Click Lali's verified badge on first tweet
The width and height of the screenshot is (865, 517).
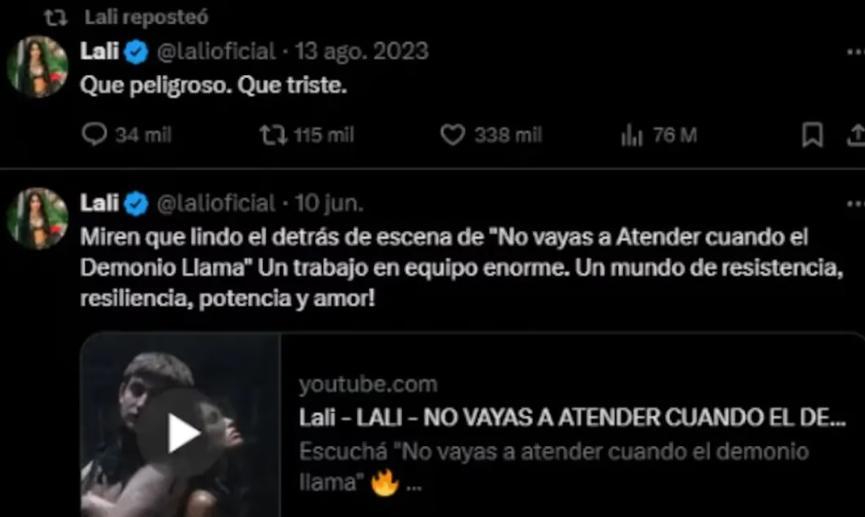pyautogui.click(x=136, y=52)
